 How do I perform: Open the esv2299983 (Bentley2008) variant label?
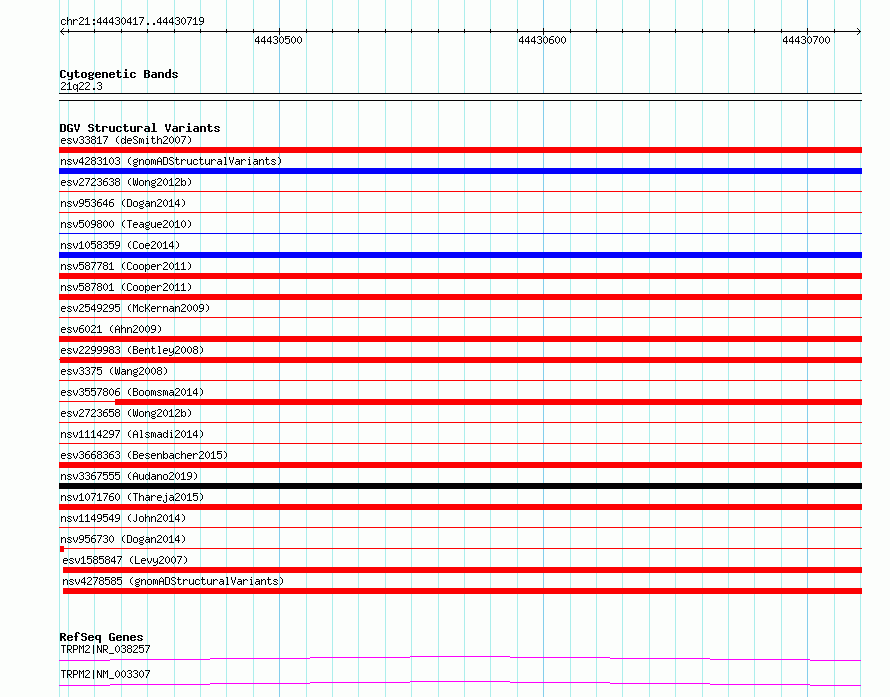pos(132,350)
